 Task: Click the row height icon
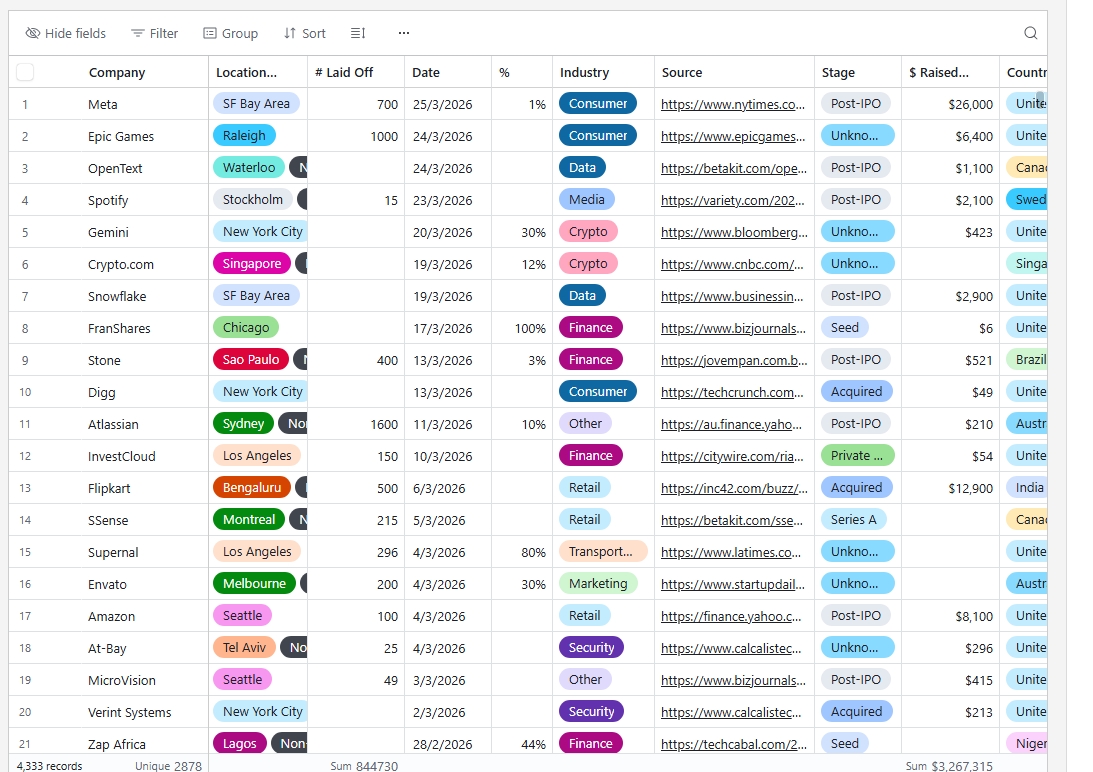click(x=358, y=33)
